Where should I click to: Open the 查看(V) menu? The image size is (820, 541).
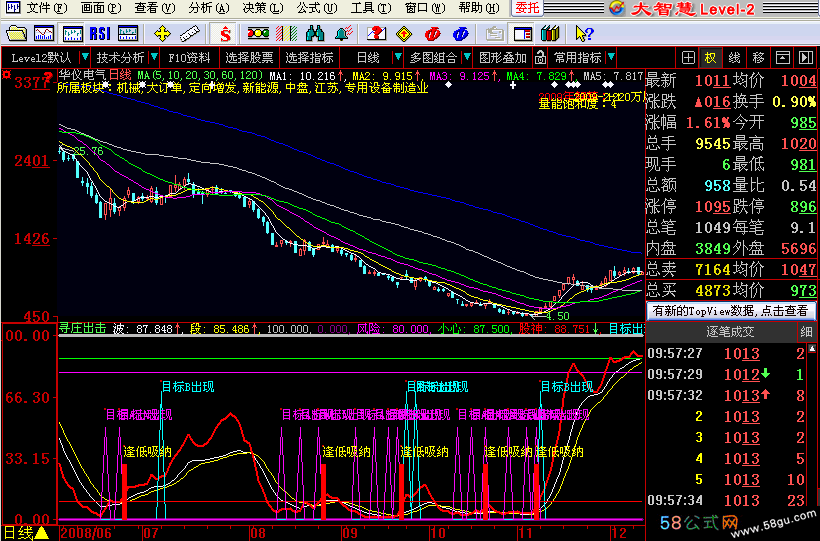click(x=155, y=8)
